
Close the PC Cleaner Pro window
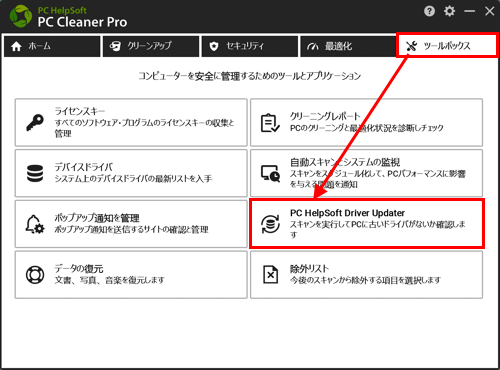coord(489,11)
